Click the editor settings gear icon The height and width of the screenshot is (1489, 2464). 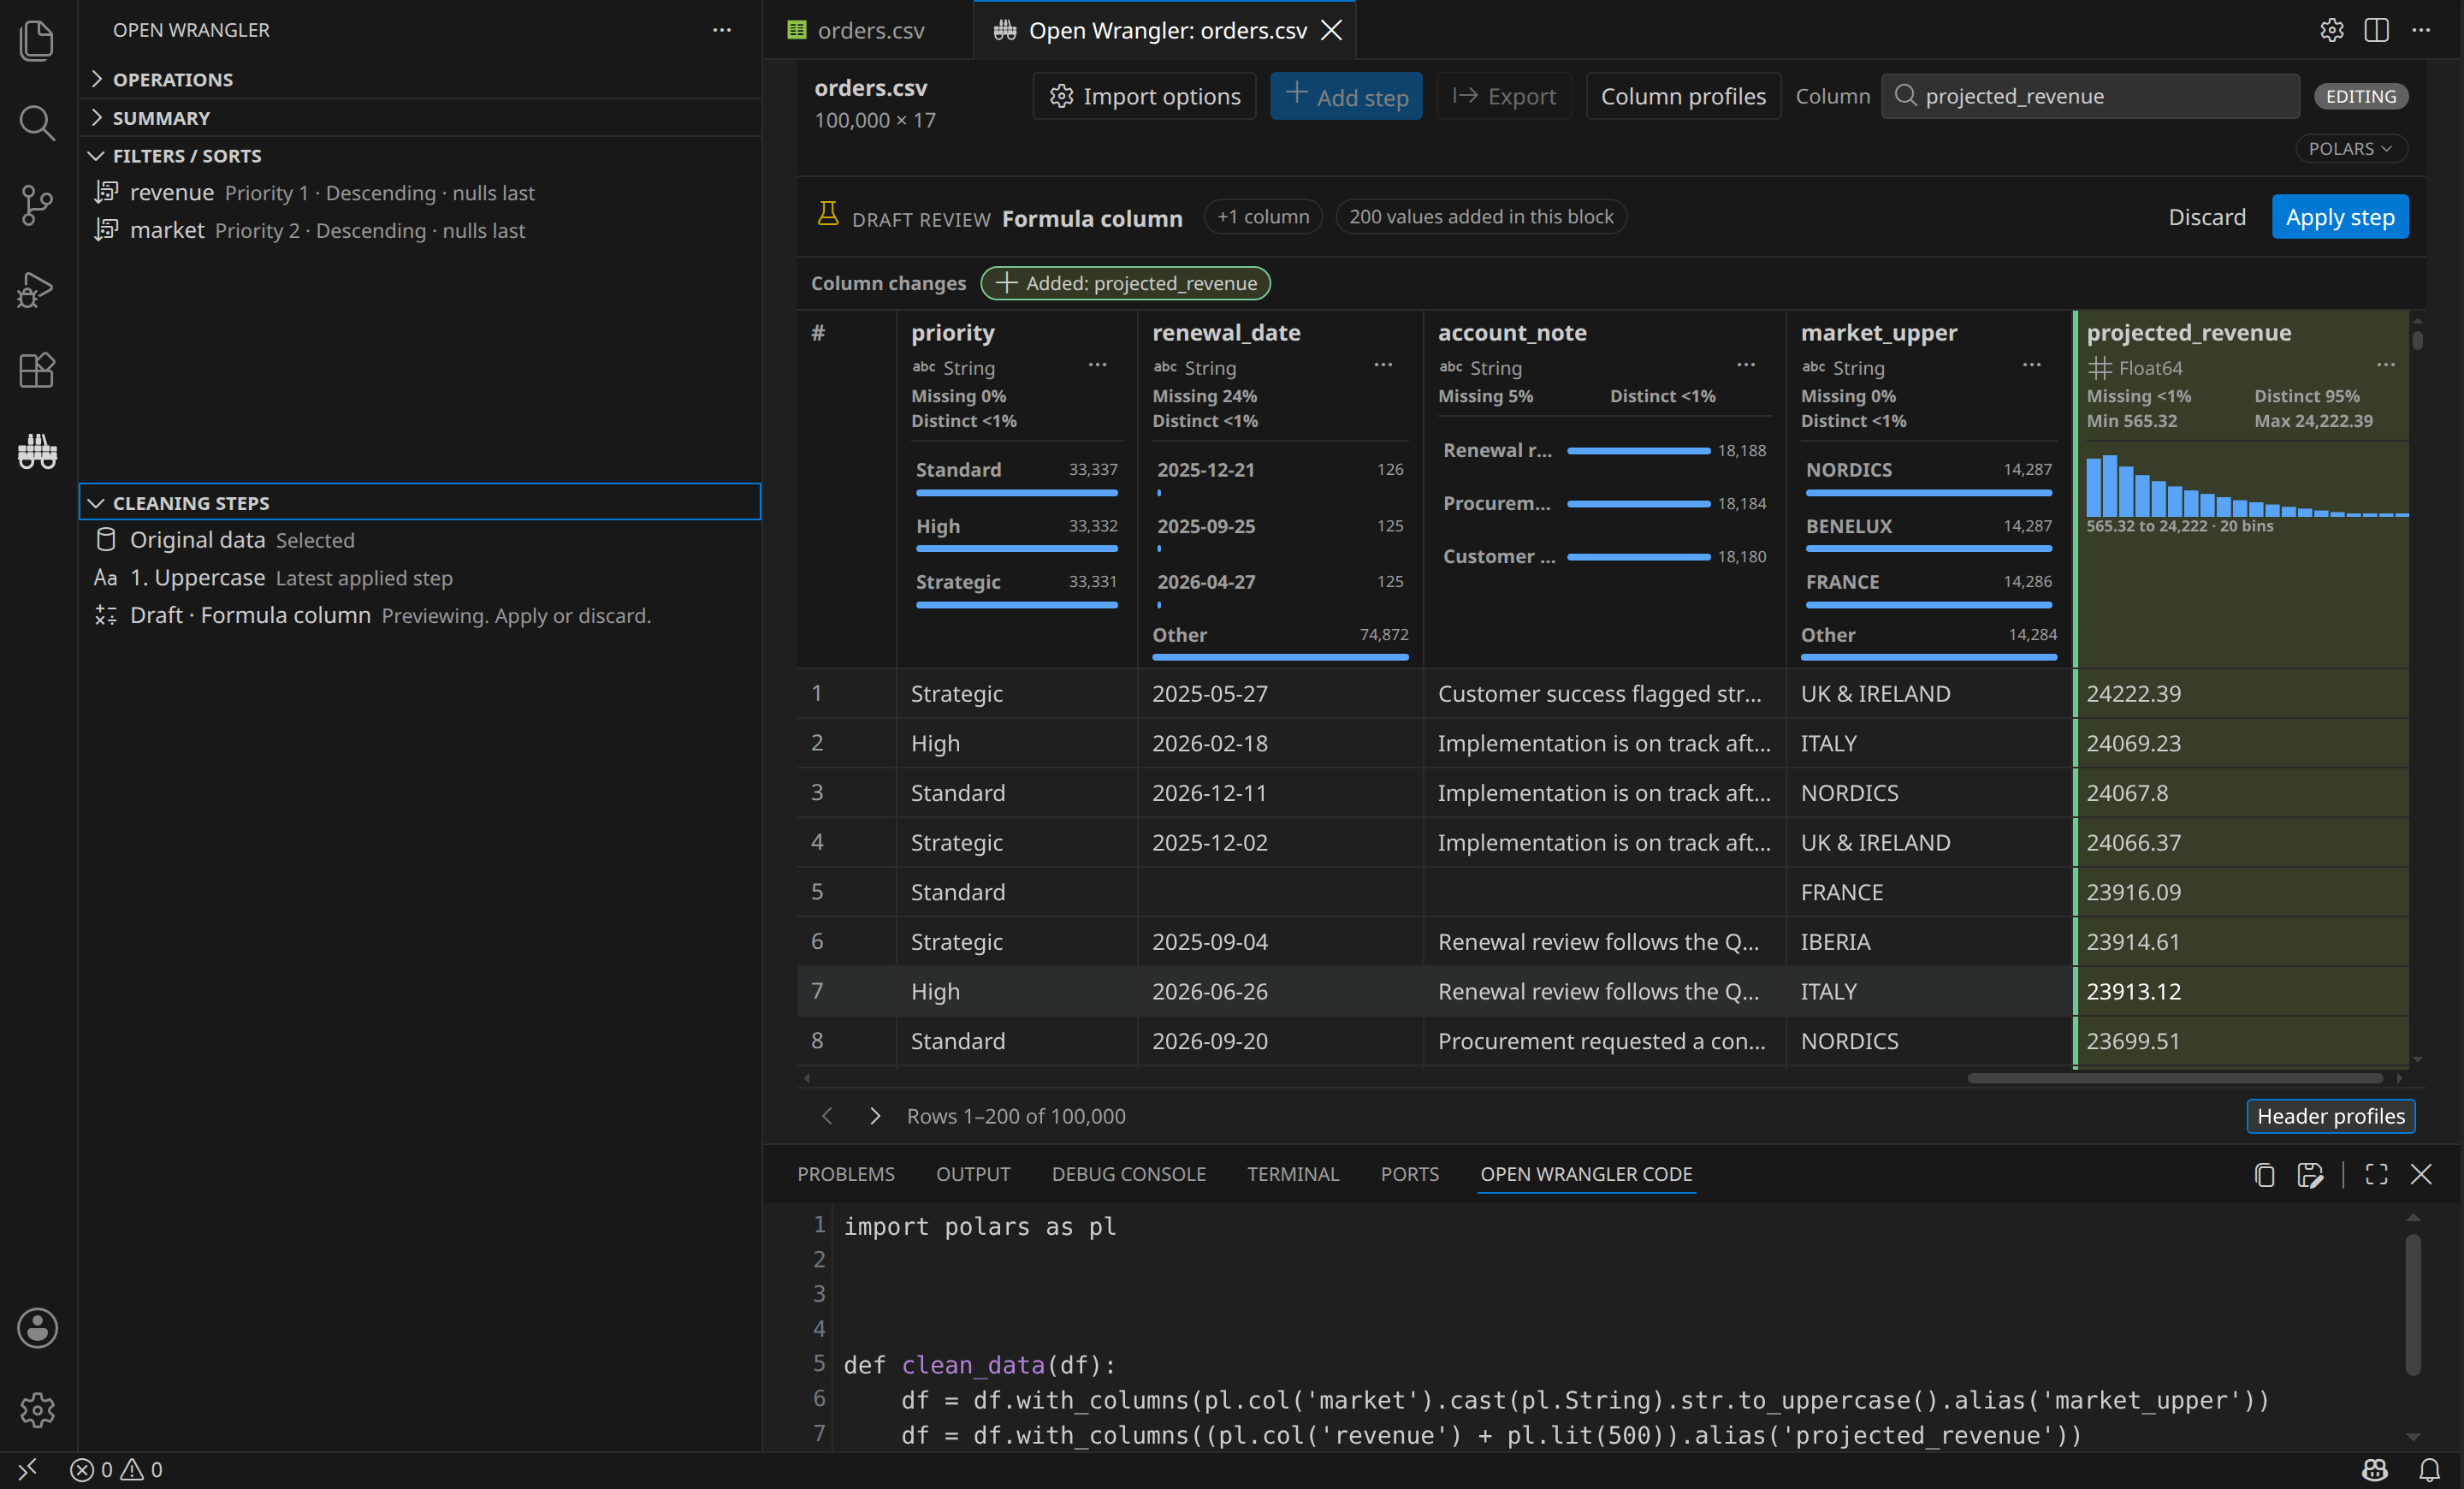coord(2331,30)
